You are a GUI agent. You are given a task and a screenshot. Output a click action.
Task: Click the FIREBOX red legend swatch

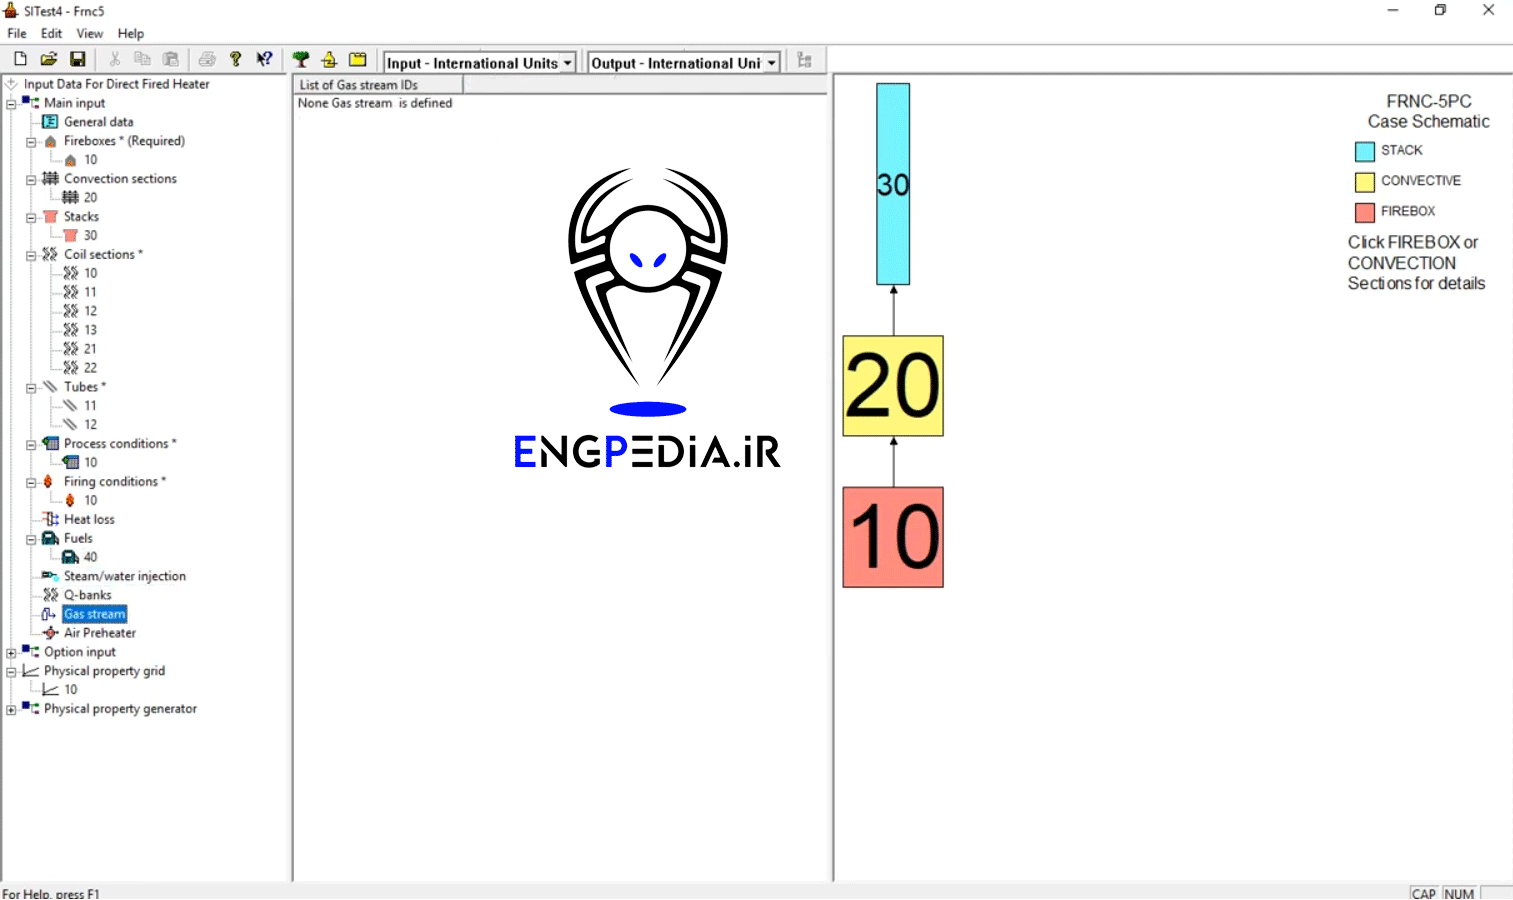[x=1365, y=212]
